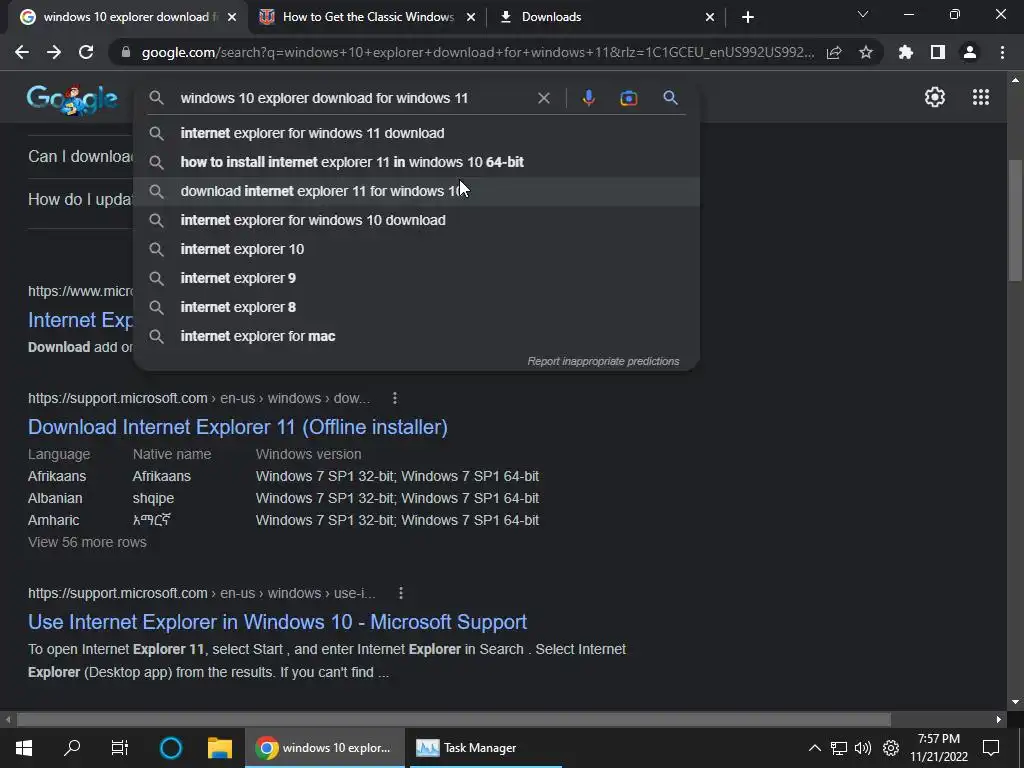Viewport: 1024px width, 768px height.
Task: Click the taskbar clock 7:57 PM
Action: 939,748
